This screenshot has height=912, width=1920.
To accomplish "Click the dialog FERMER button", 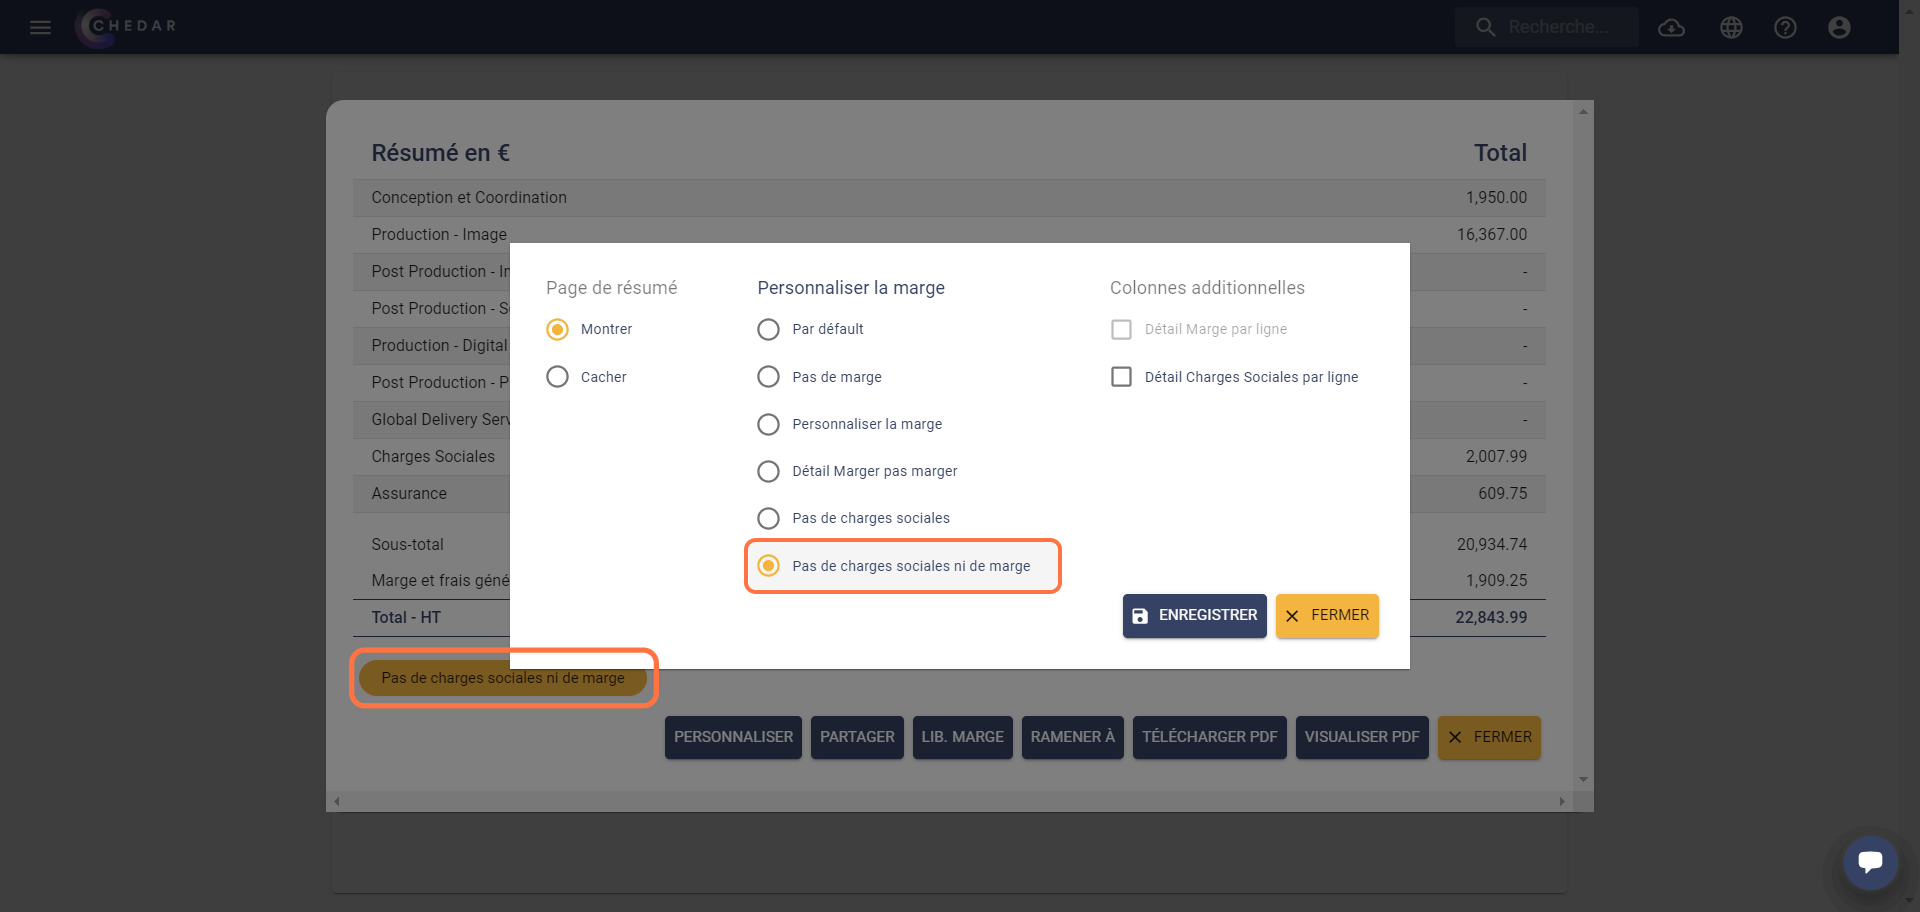I will coord(1327,616).
